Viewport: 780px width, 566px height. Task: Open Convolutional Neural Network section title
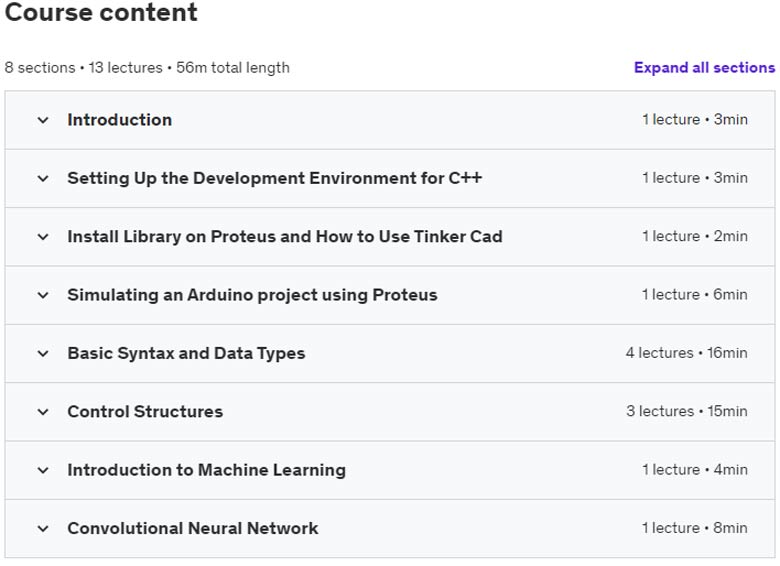click(193, 528)
